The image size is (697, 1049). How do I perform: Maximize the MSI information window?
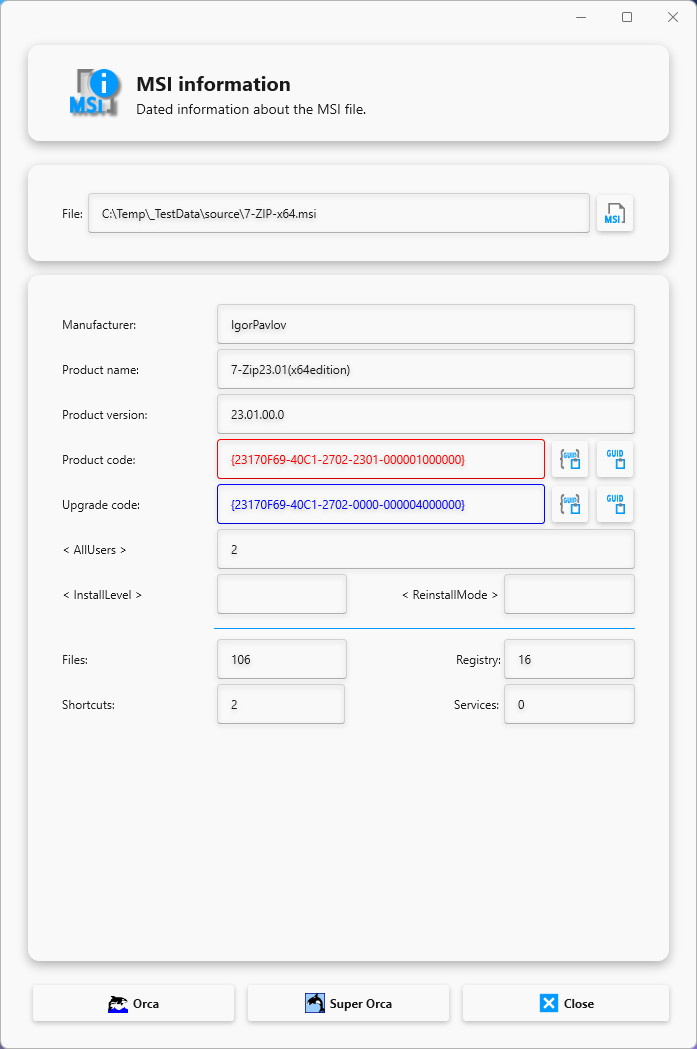(627, 17)
